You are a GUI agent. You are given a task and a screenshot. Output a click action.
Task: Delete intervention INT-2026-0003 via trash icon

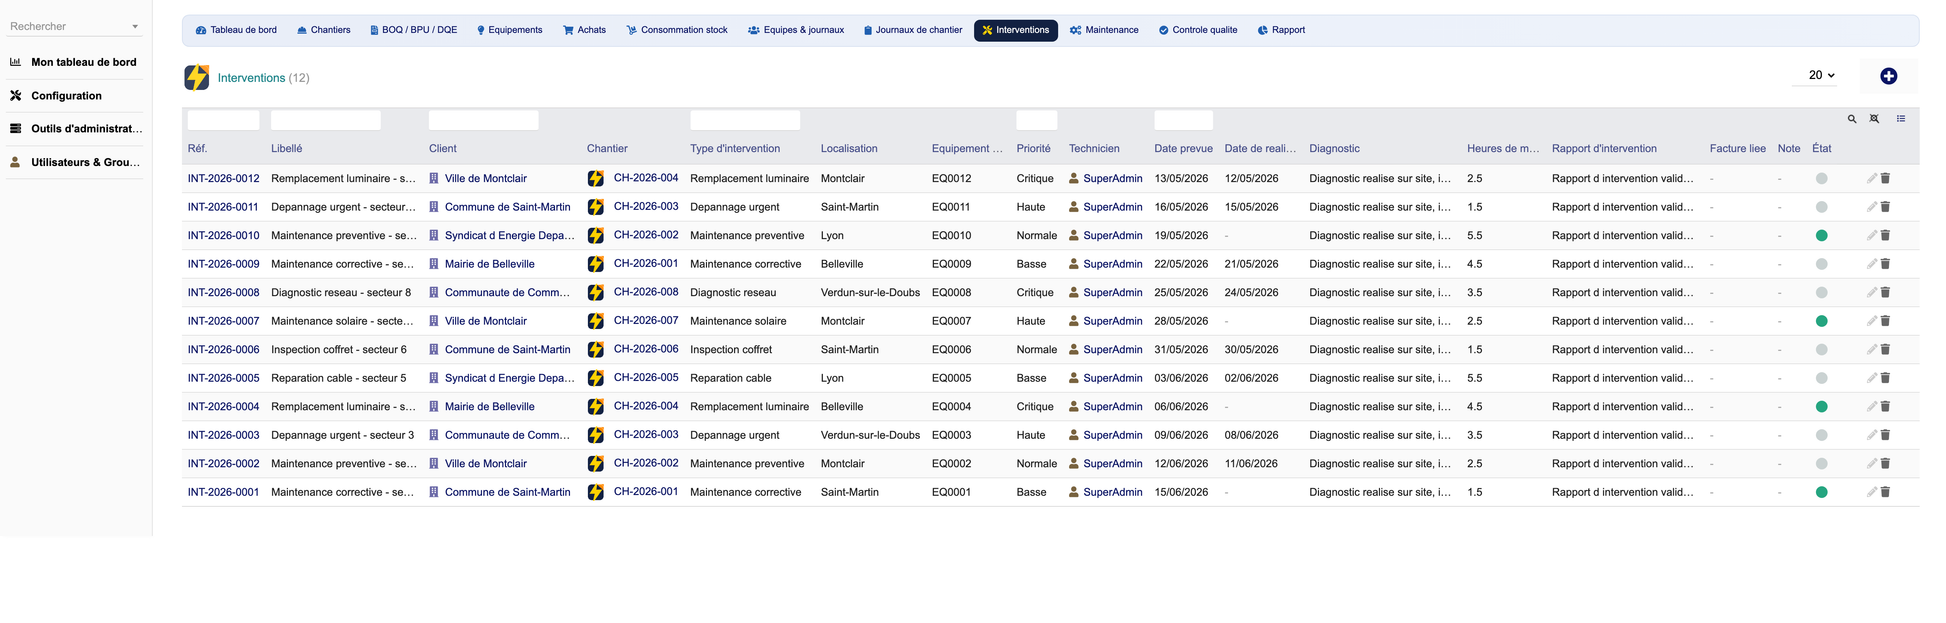1885,435
